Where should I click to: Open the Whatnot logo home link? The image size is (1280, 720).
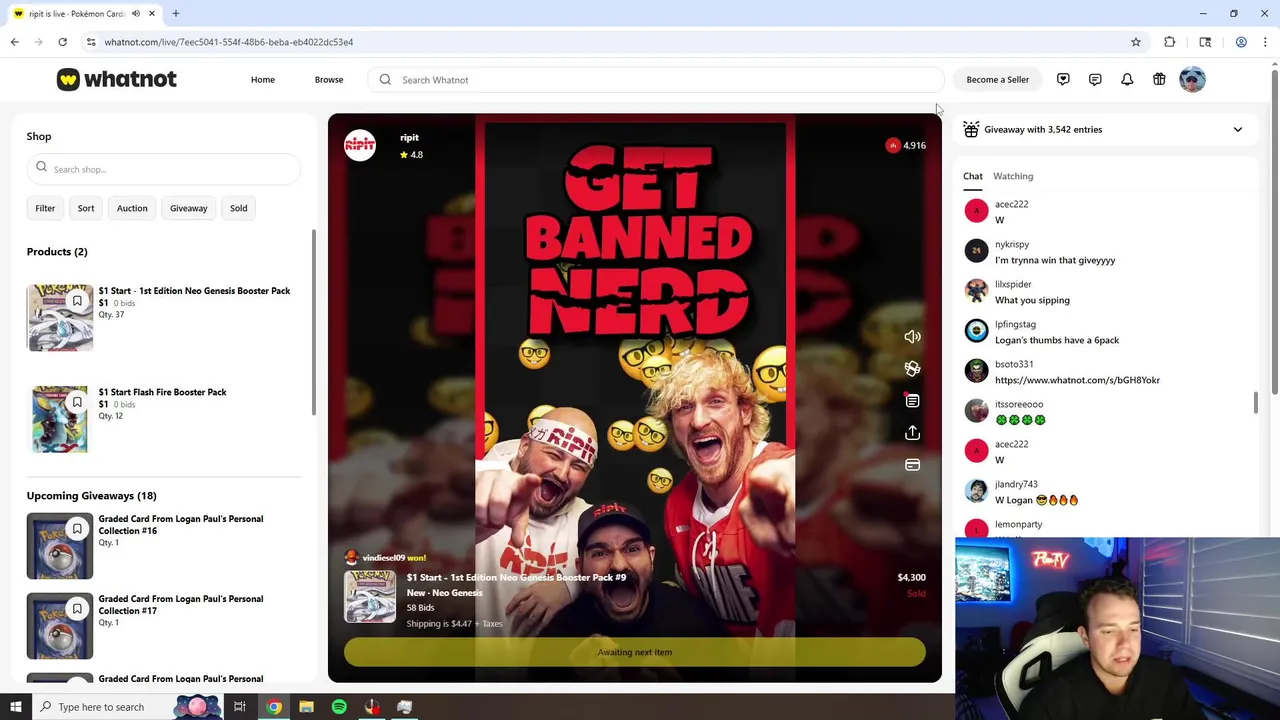(117, 79)
